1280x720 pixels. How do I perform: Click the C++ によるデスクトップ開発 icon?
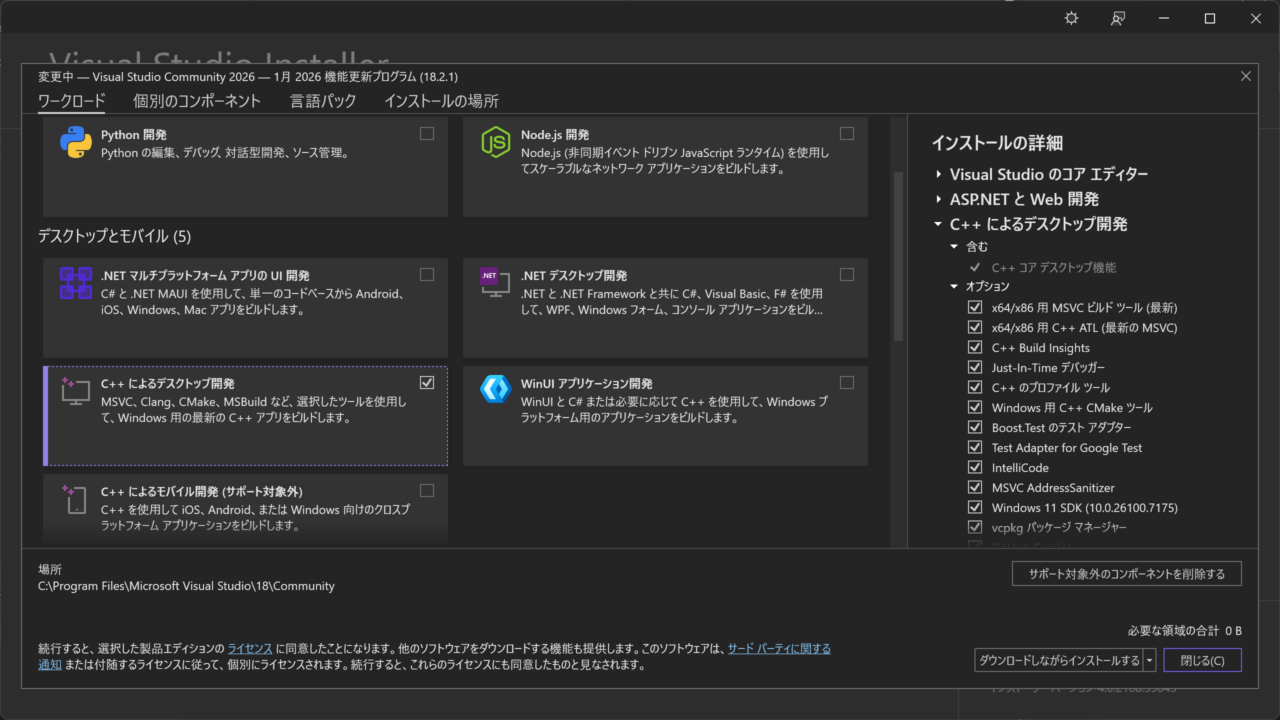76,391
